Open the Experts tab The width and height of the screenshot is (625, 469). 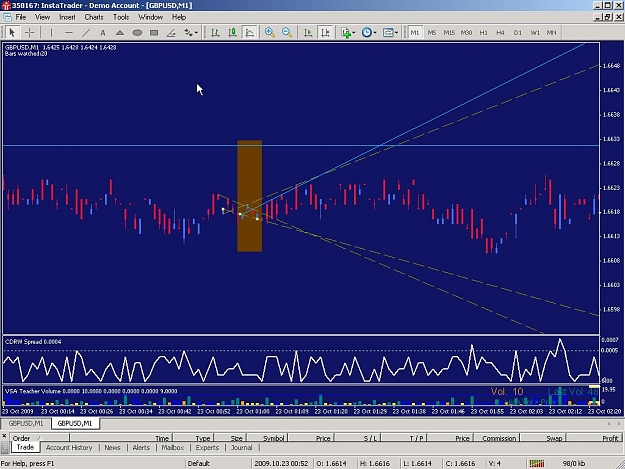click(x=207, y=447)
